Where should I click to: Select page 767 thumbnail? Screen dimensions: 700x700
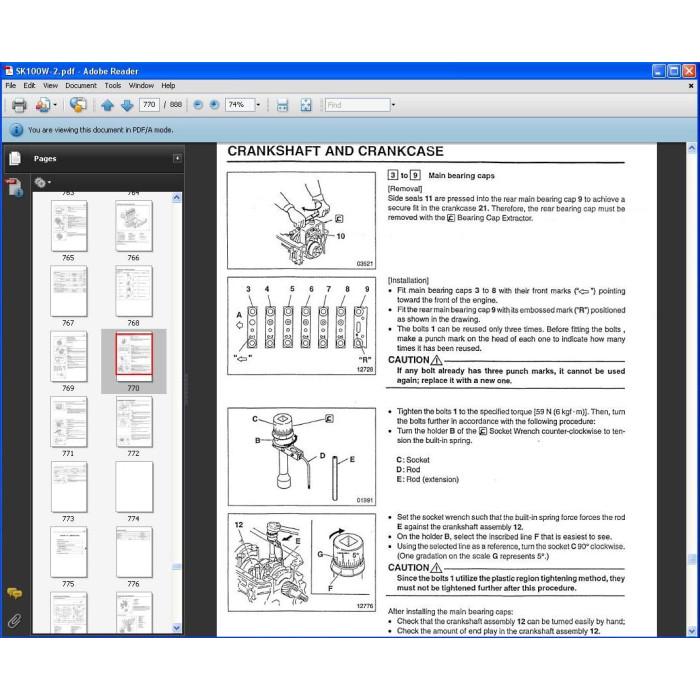pos(69,291)
